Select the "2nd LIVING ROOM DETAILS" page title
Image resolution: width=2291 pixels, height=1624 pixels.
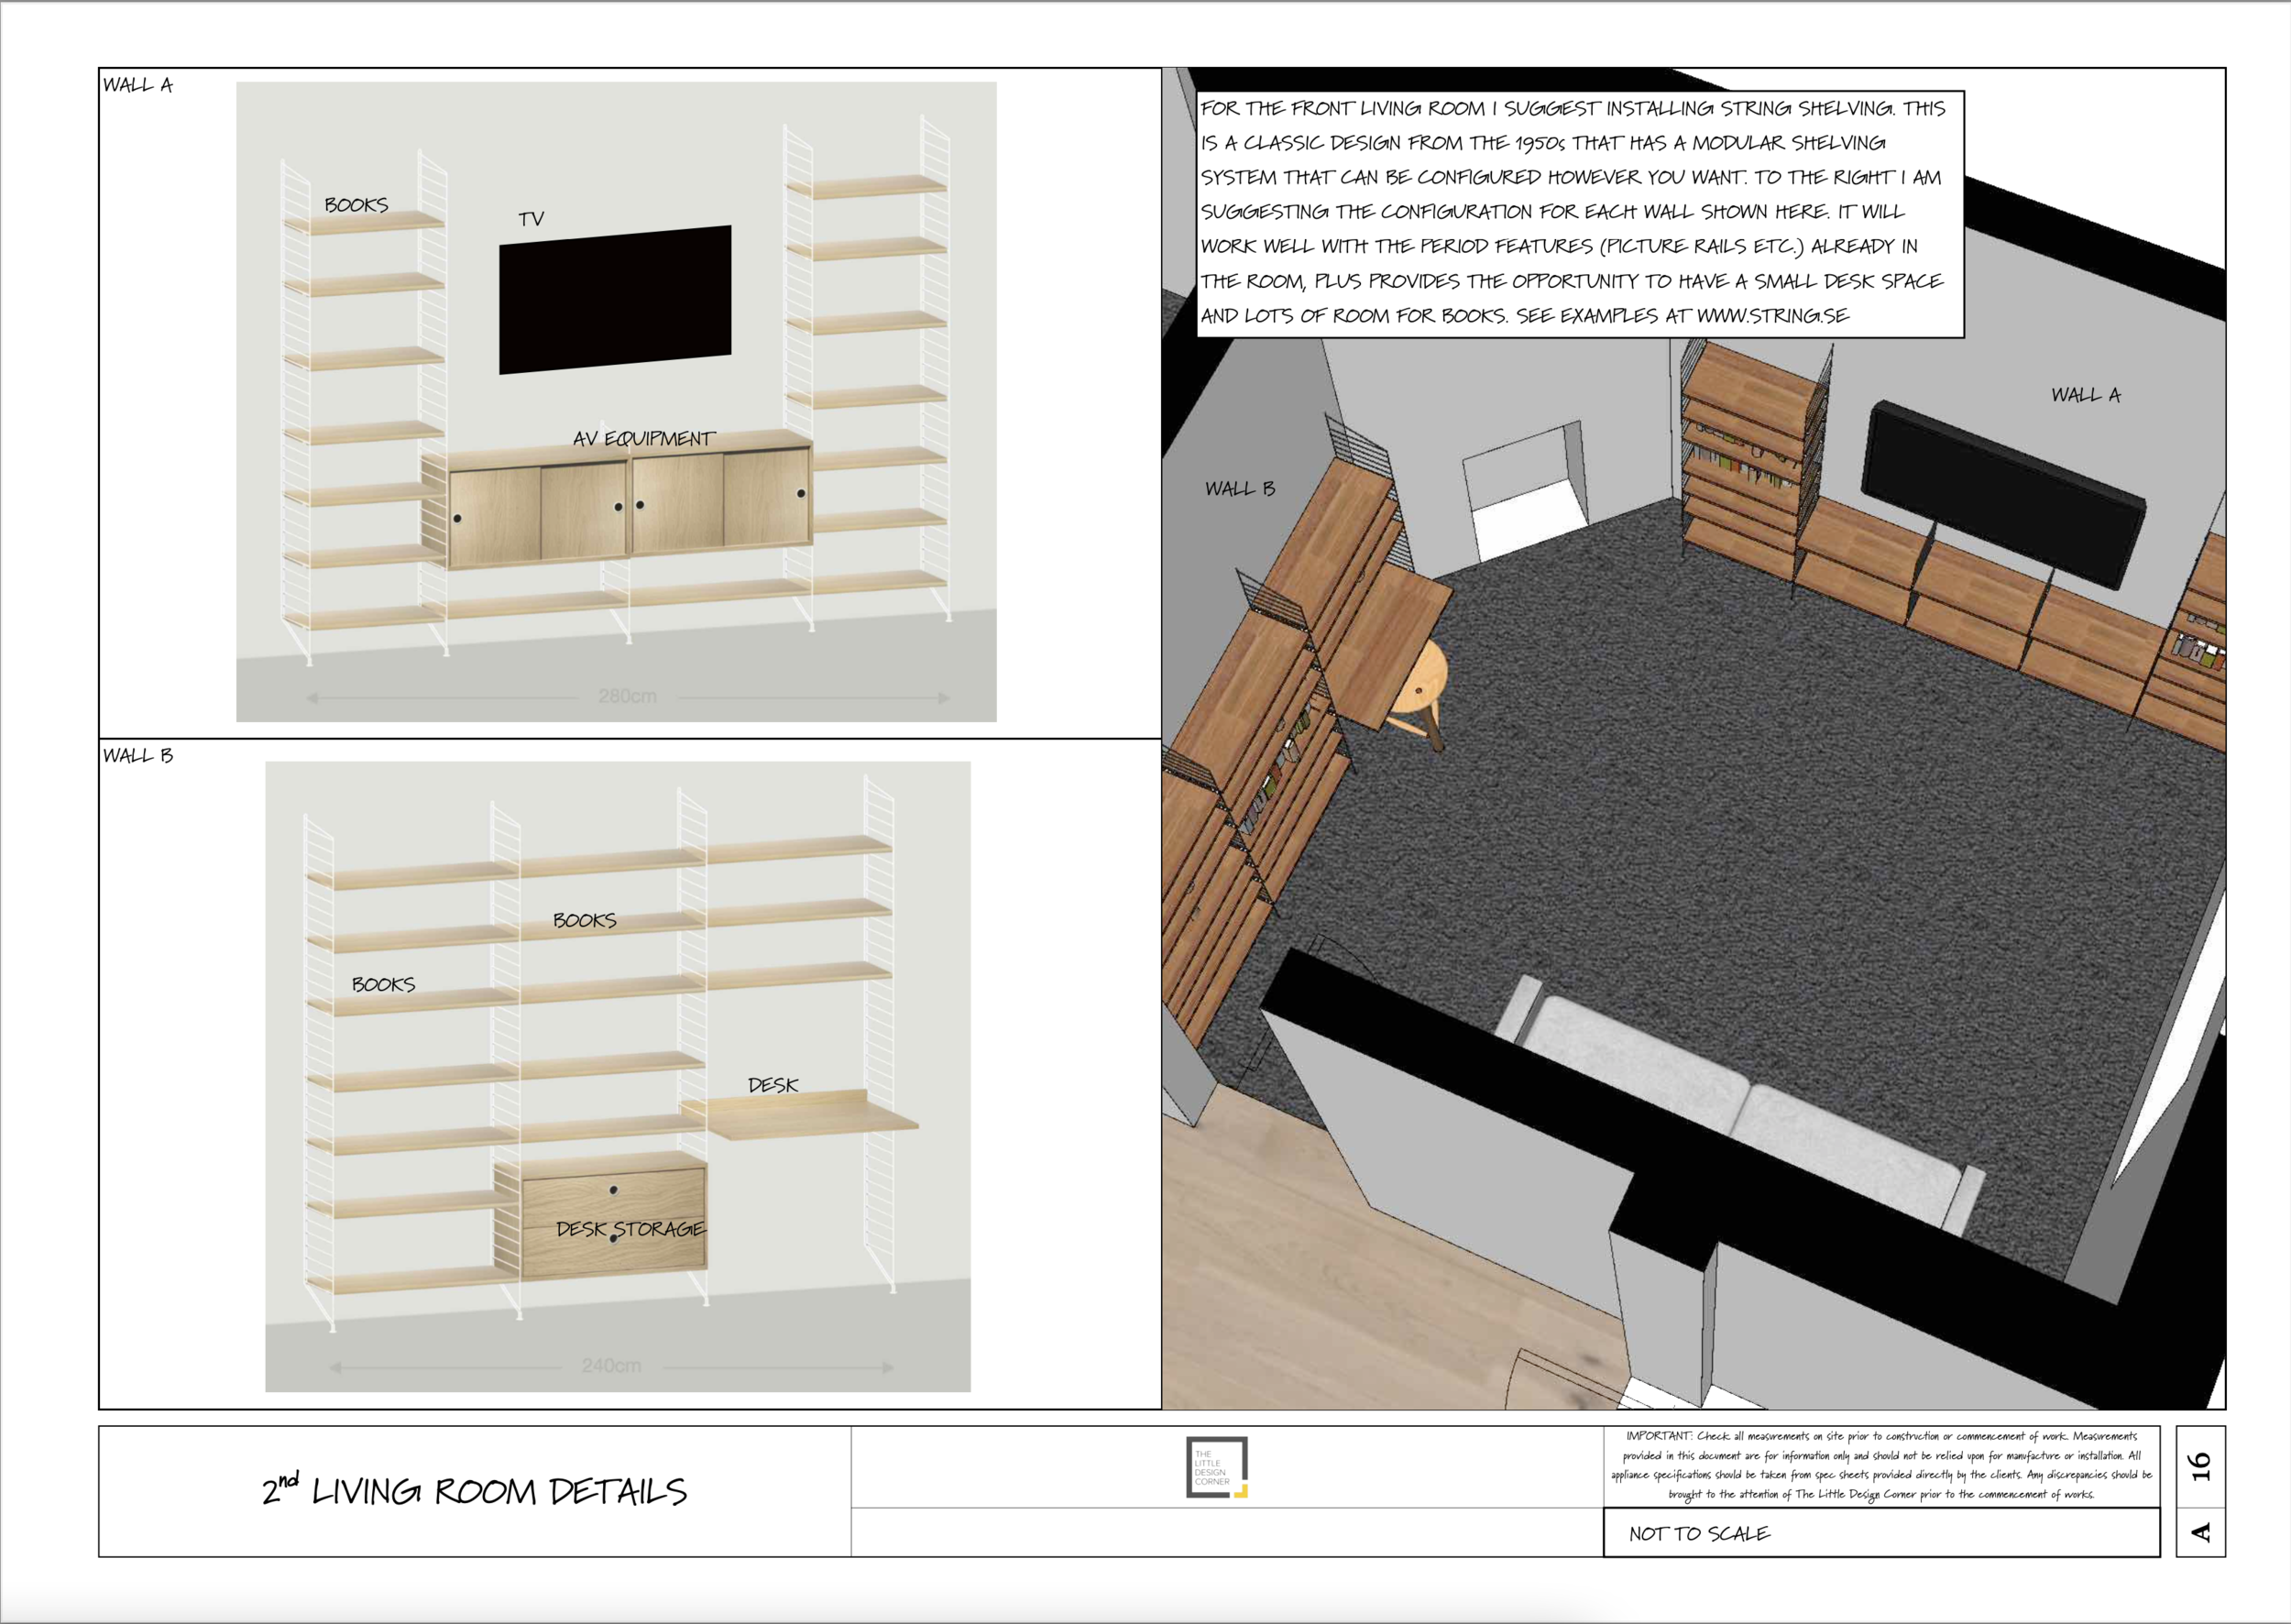474,1490
